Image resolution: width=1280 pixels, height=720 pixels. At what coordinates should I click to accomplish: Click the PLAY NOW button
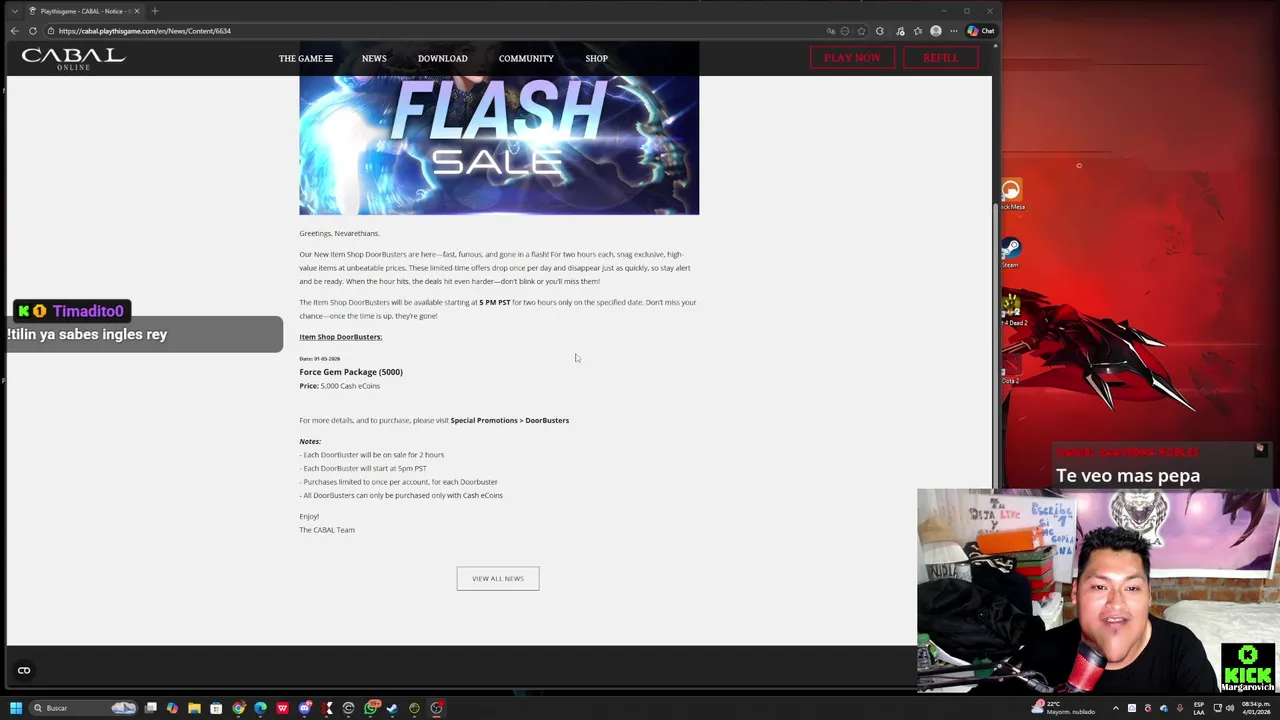(852, 58)
